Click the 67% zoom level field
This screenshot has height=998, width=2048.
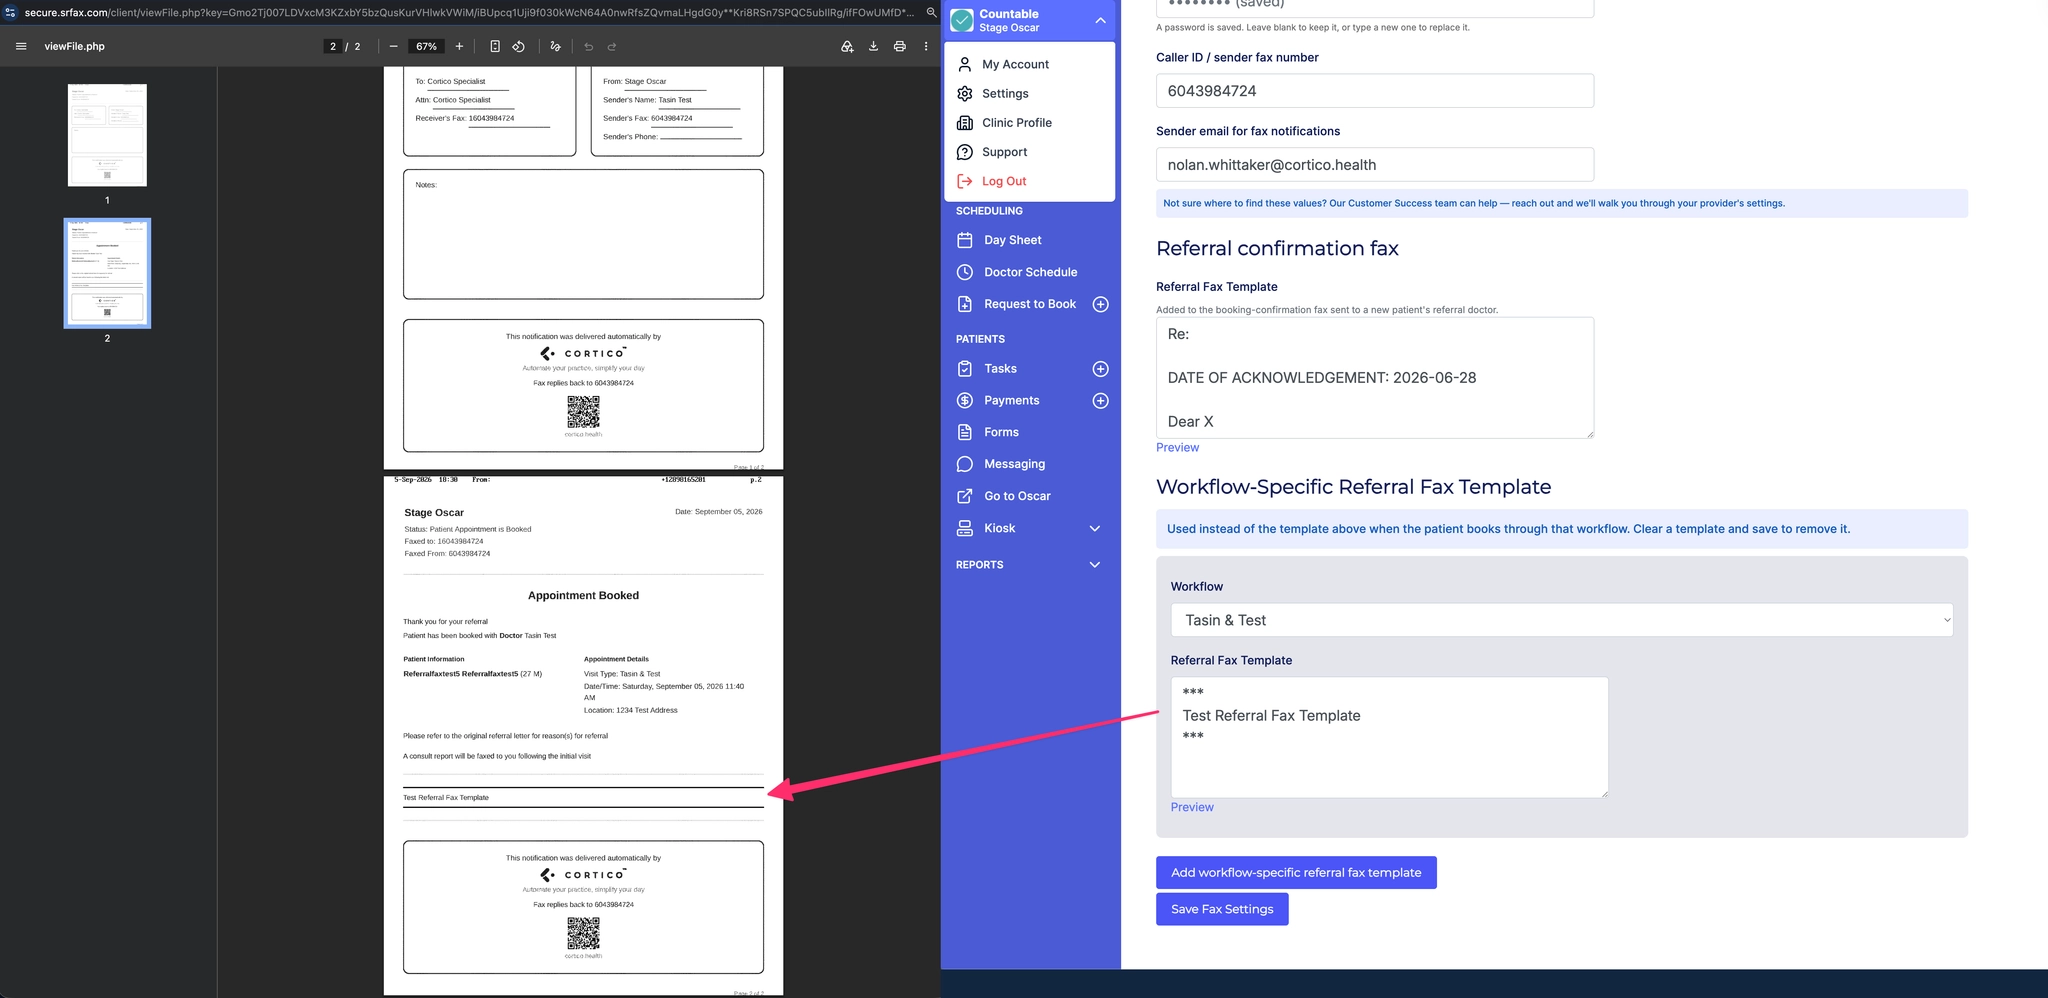(x=426, y=46)
